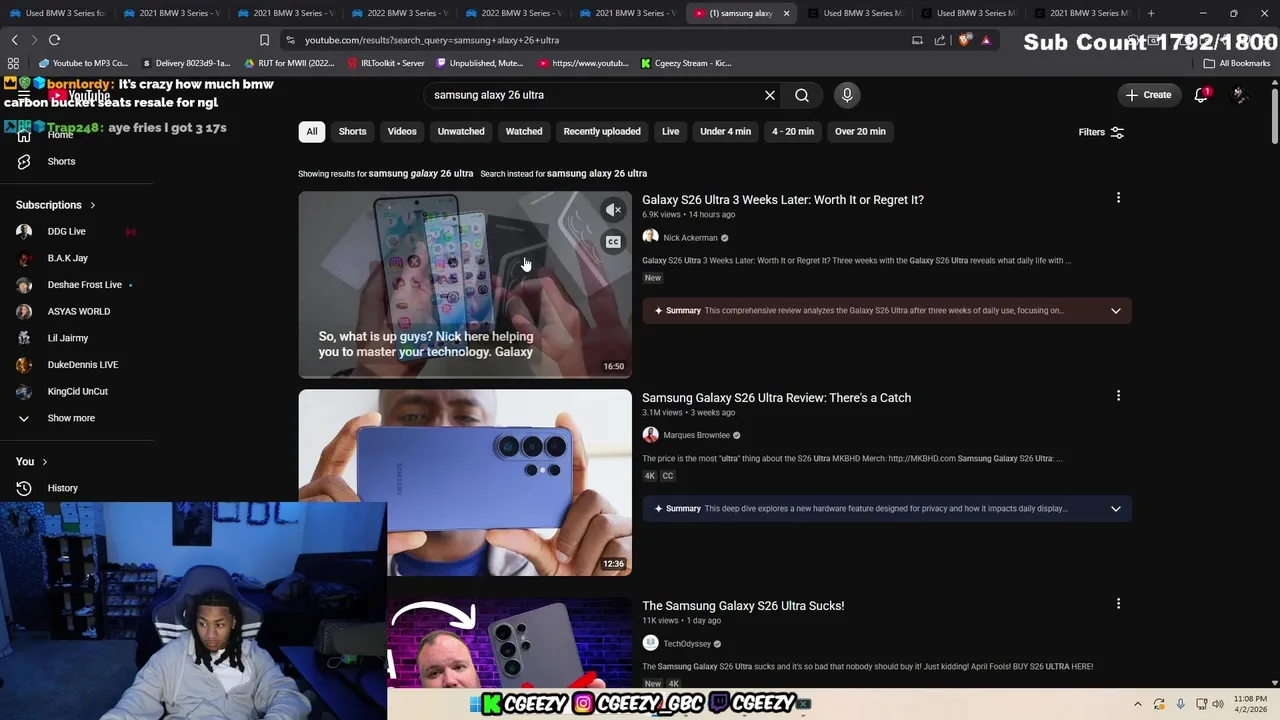Toggle captions on the video preview
This screenshot has height=720, width=1280.
pyautogui.click(x=613, y=242)
